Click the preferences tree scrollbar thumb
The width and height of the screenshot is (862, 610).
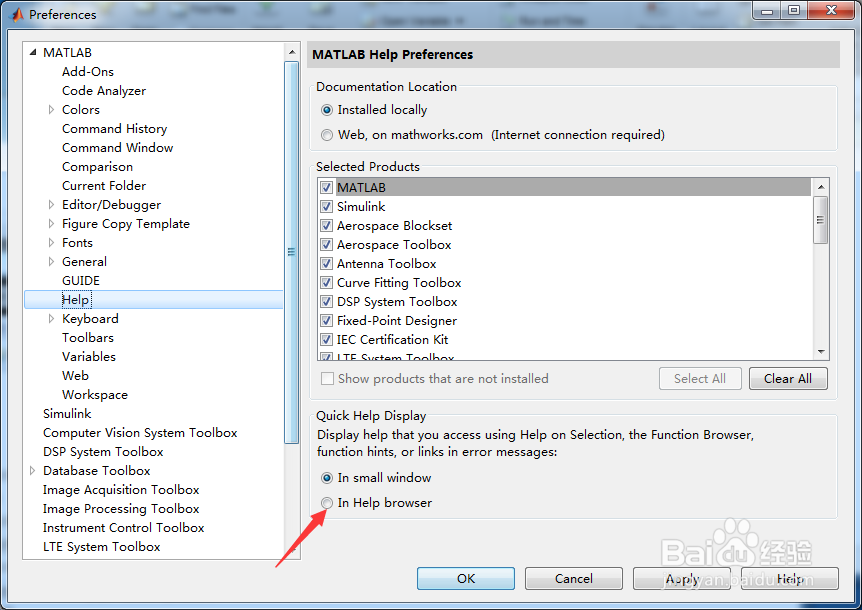[292, 252]
